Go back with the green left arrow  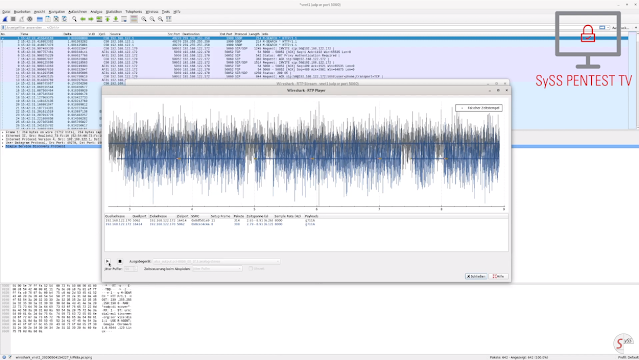click(83, 19)
